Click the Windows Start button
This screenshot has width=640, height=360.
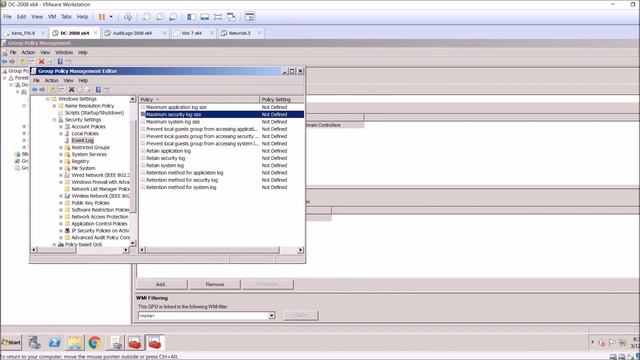11,342
